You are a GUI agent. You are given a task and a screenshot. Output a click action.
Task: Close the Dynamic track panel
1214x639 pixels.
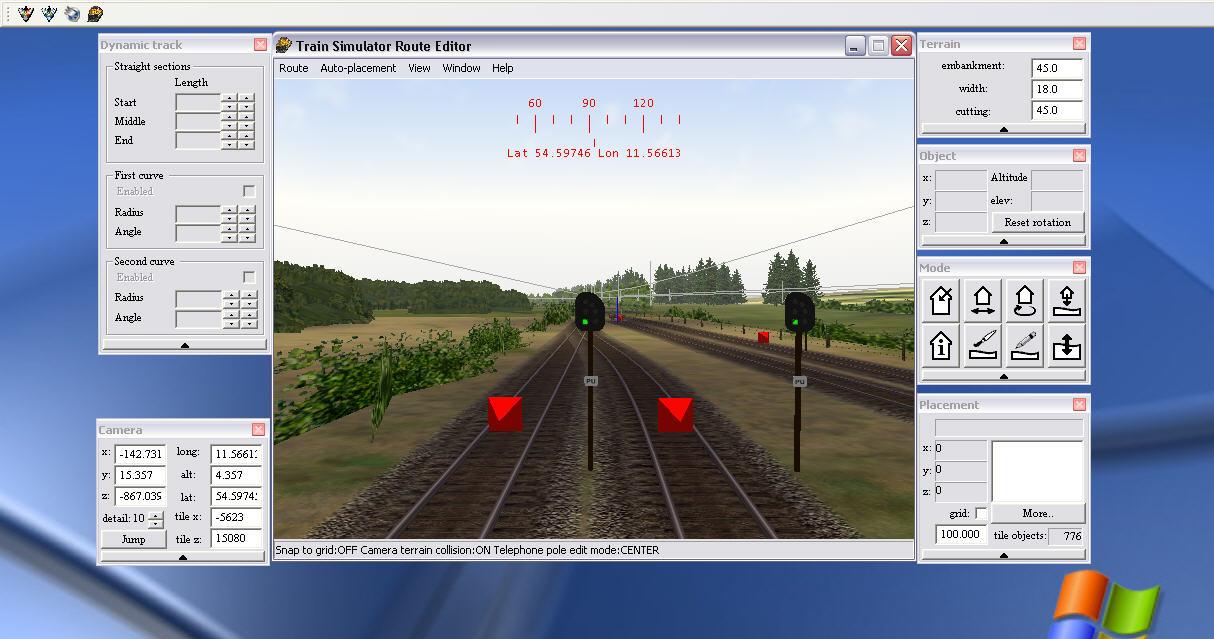click(x=260, y=45)
